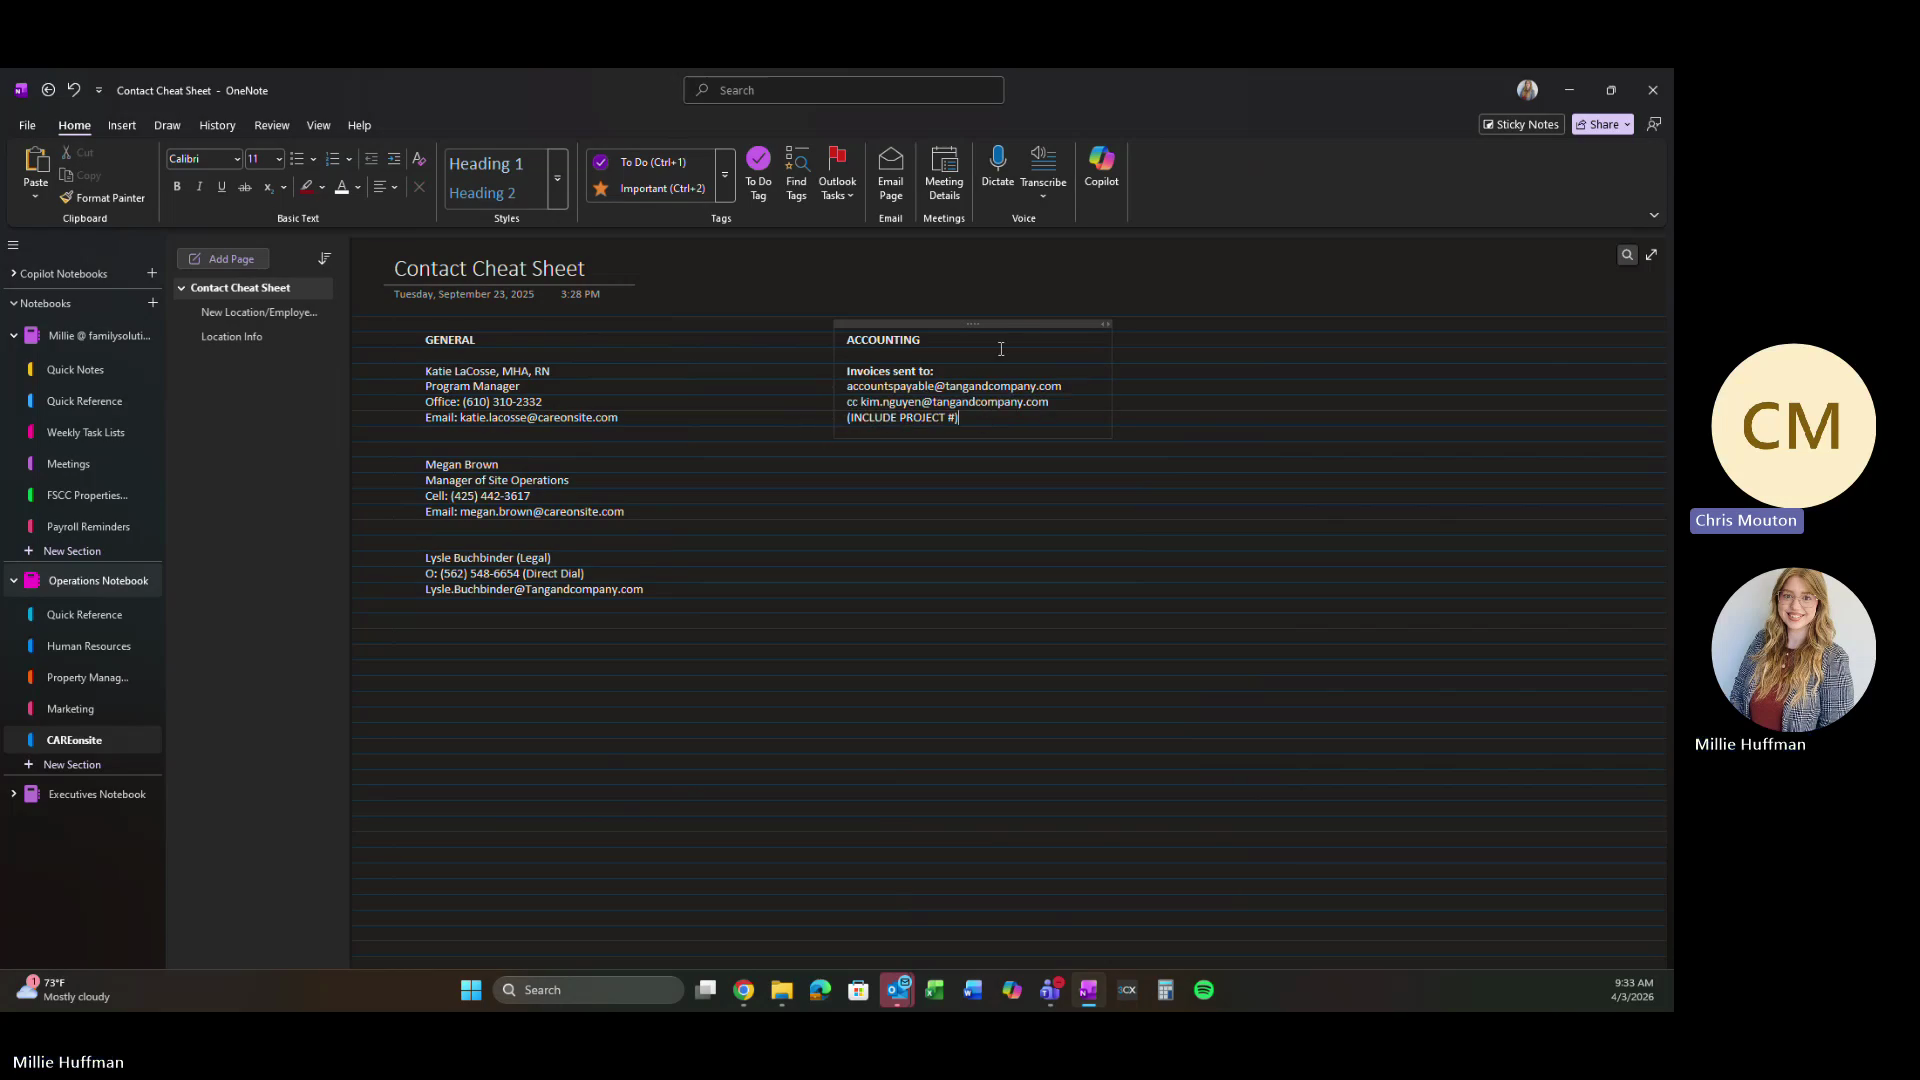Screen dimensions: 1920x1080
Task: Toggle bold formatting
Action: 177,187
